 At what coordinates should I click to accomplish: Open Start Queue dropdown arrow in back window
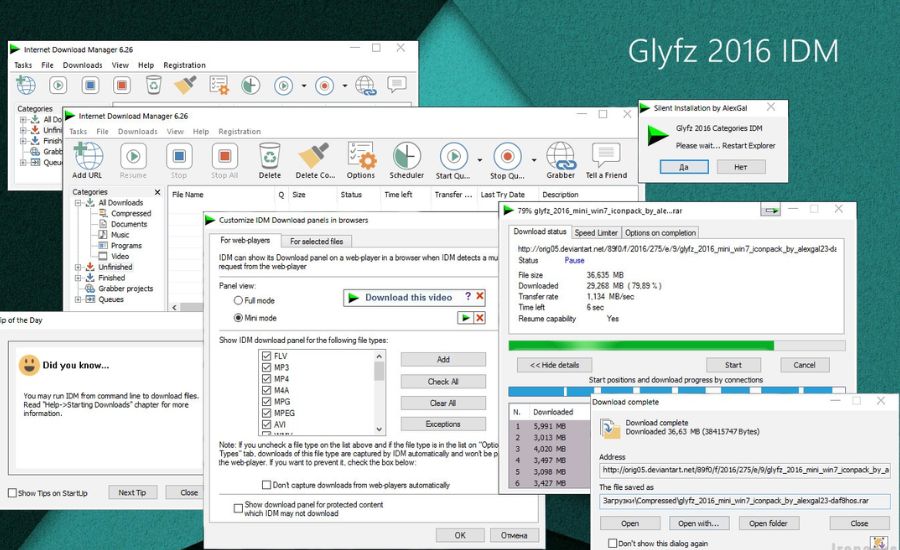pyautogui.click(x=304, y=86)
